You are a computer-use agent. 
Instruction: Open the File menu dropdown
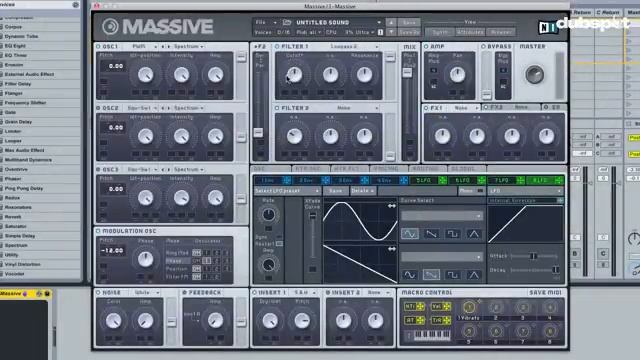point(266,22)
